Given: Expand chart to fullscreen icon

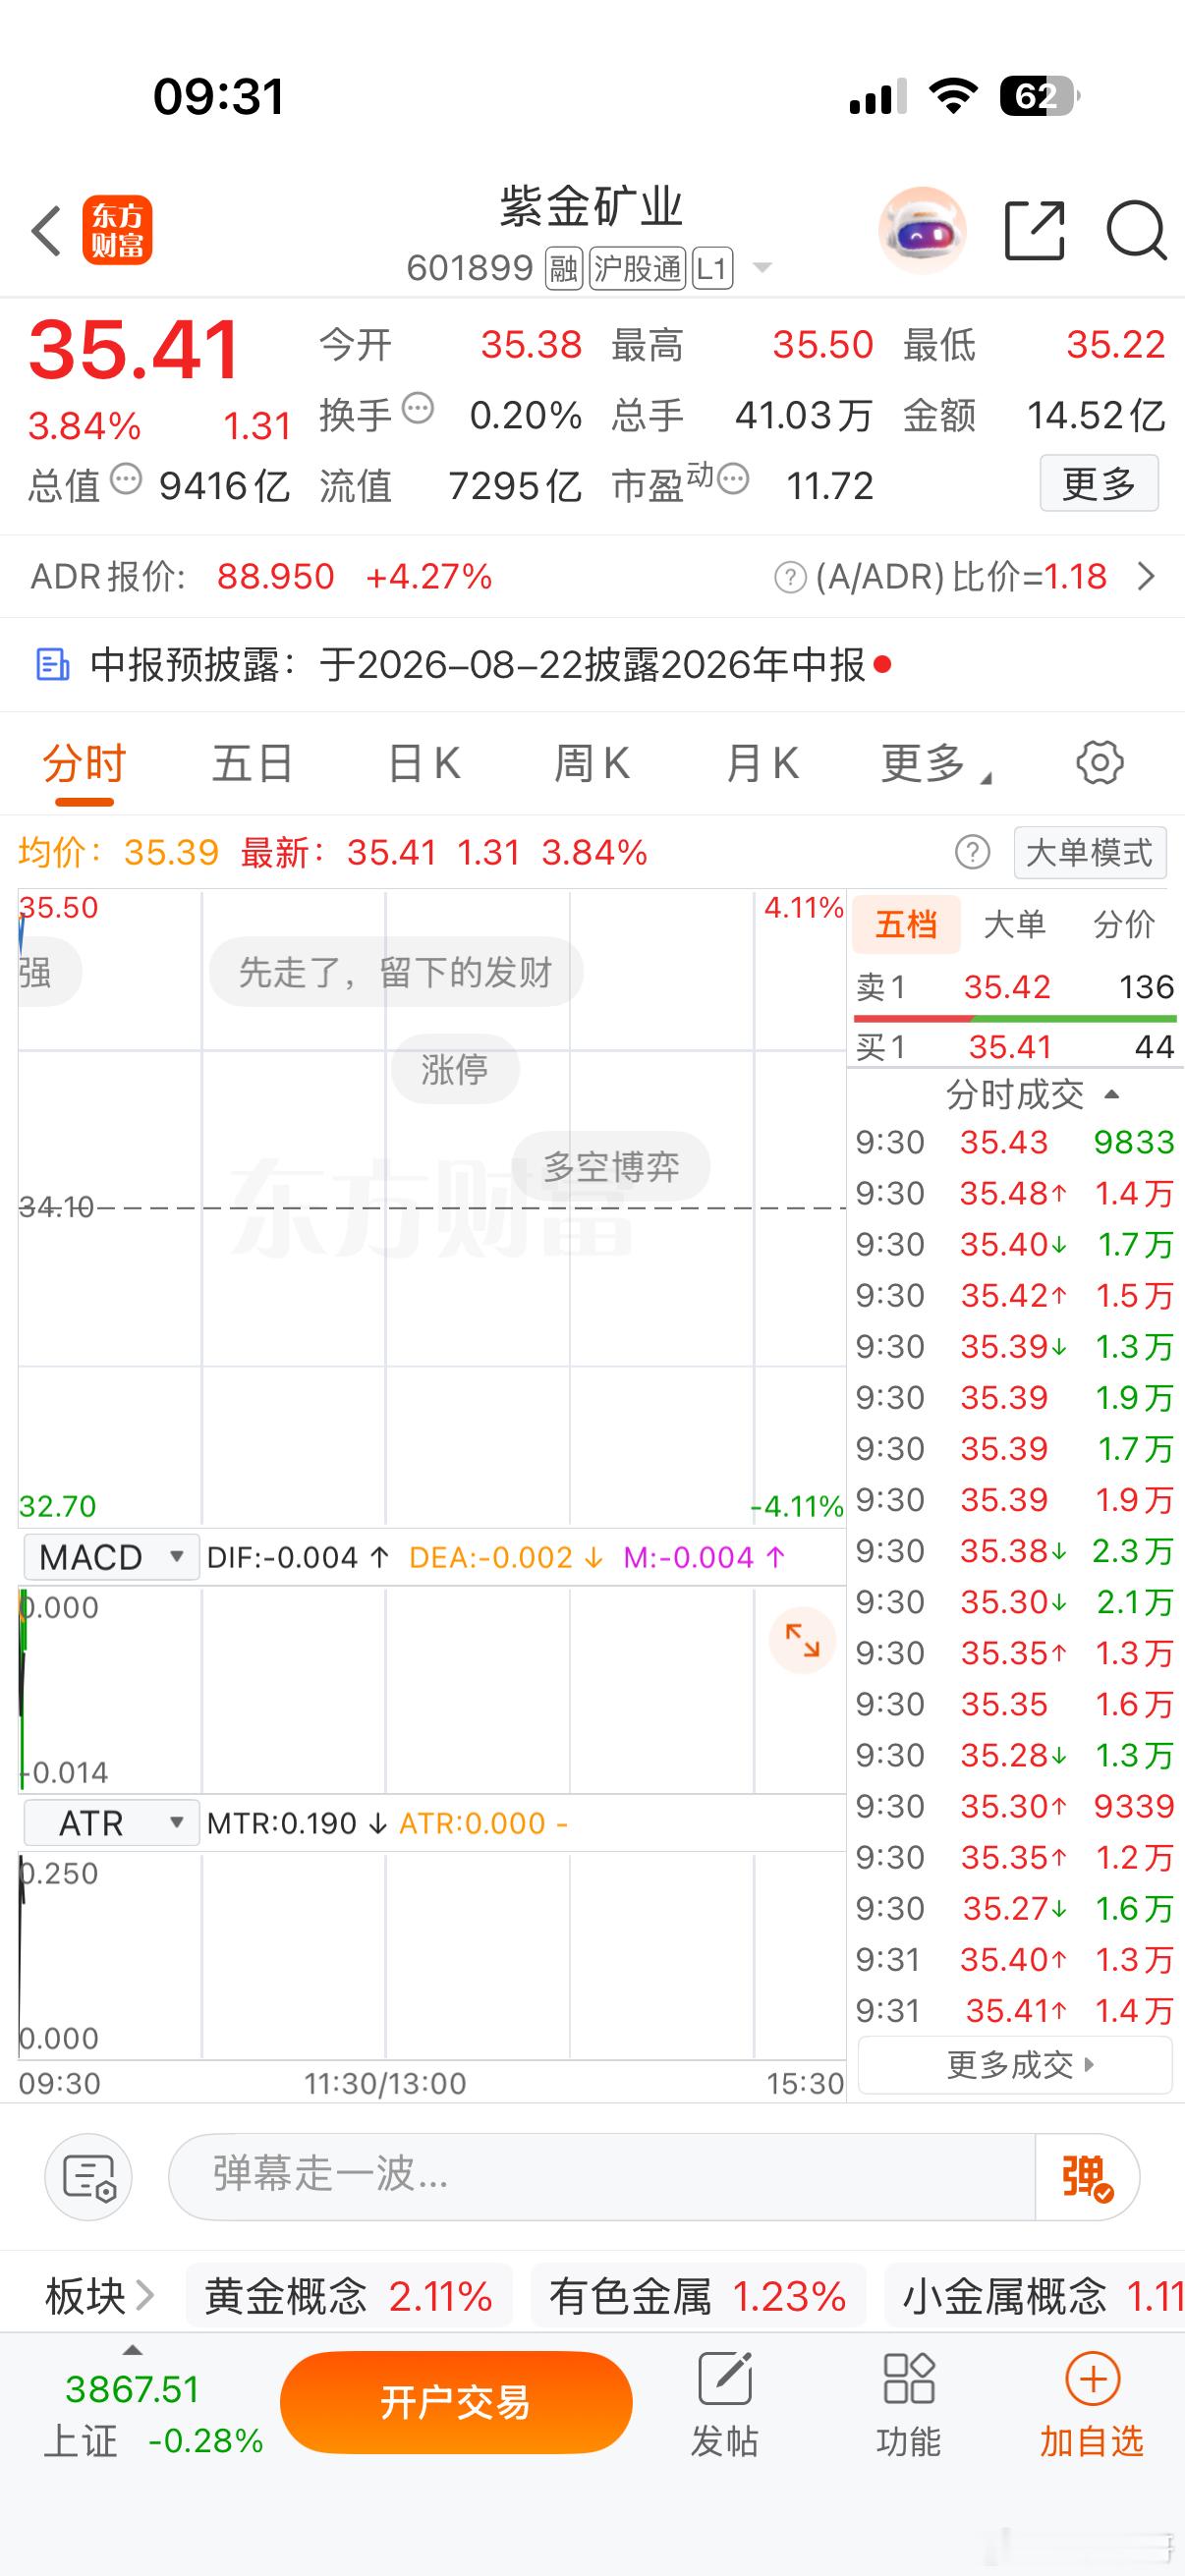Looking at the screenshot, I should coord(802,1640).
